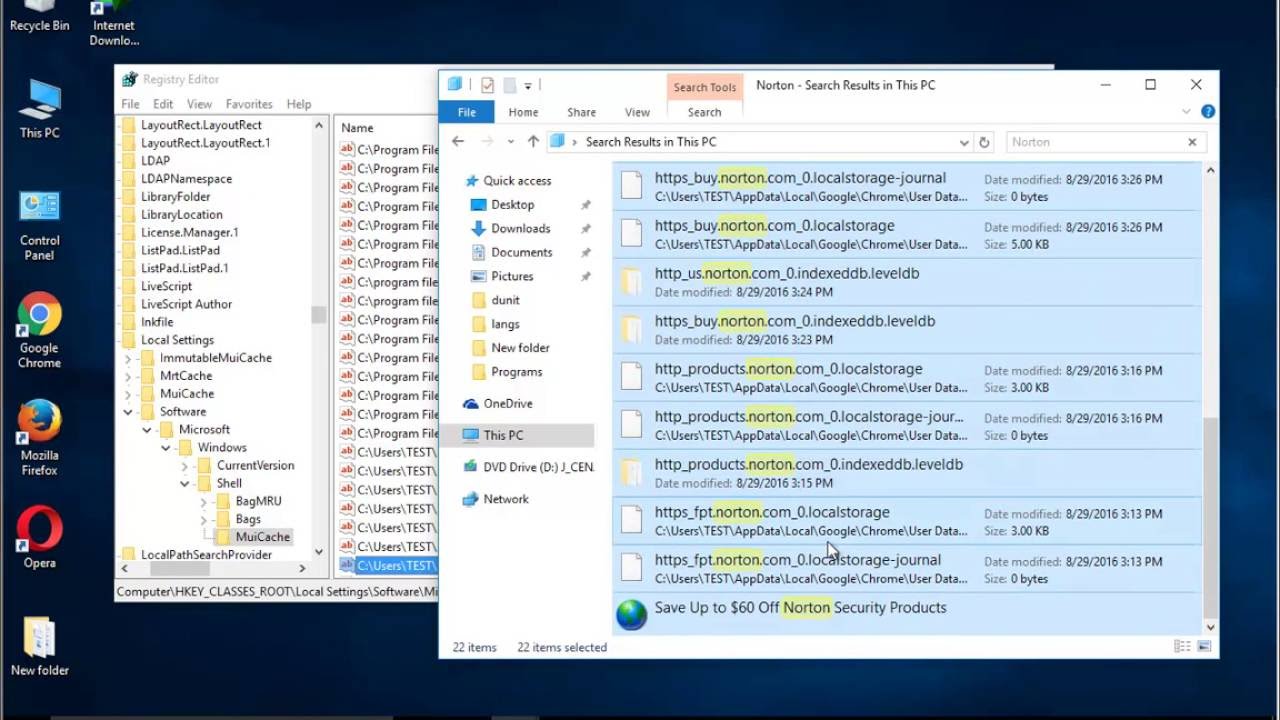Open the Recycle Bin desktop icon
Viewport: 1280px width, 720px height.
(x=39, y=15)
